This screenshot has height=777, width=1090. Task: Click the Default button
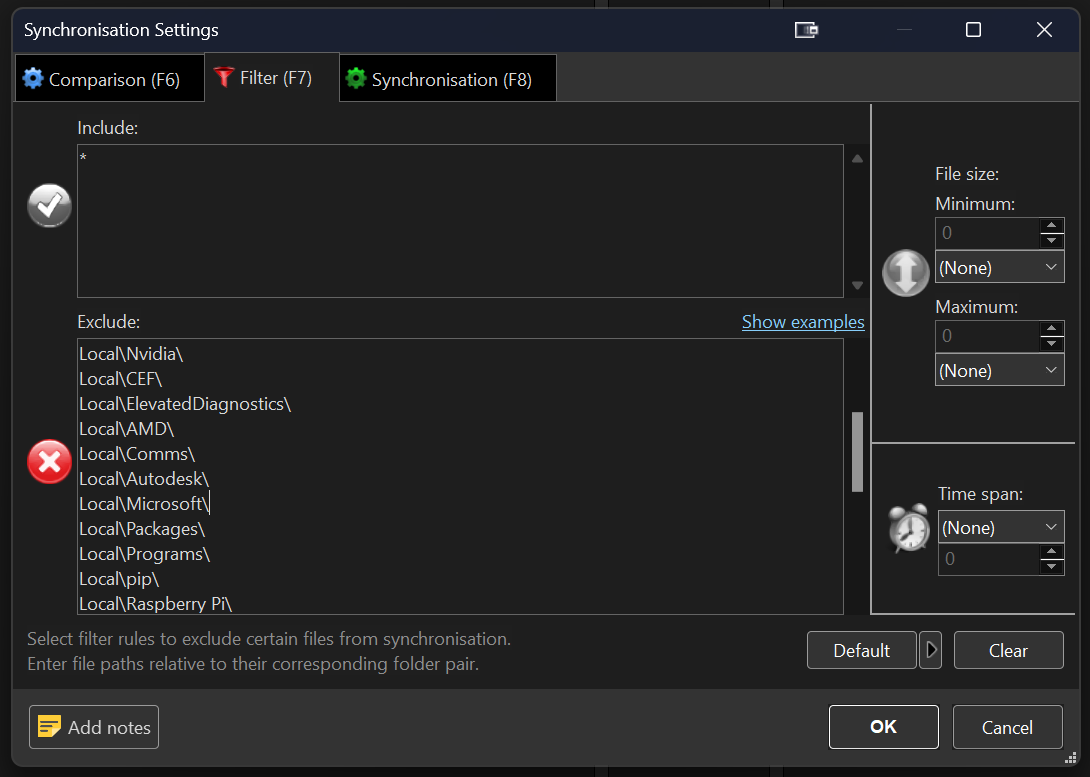tap(861, 651)
